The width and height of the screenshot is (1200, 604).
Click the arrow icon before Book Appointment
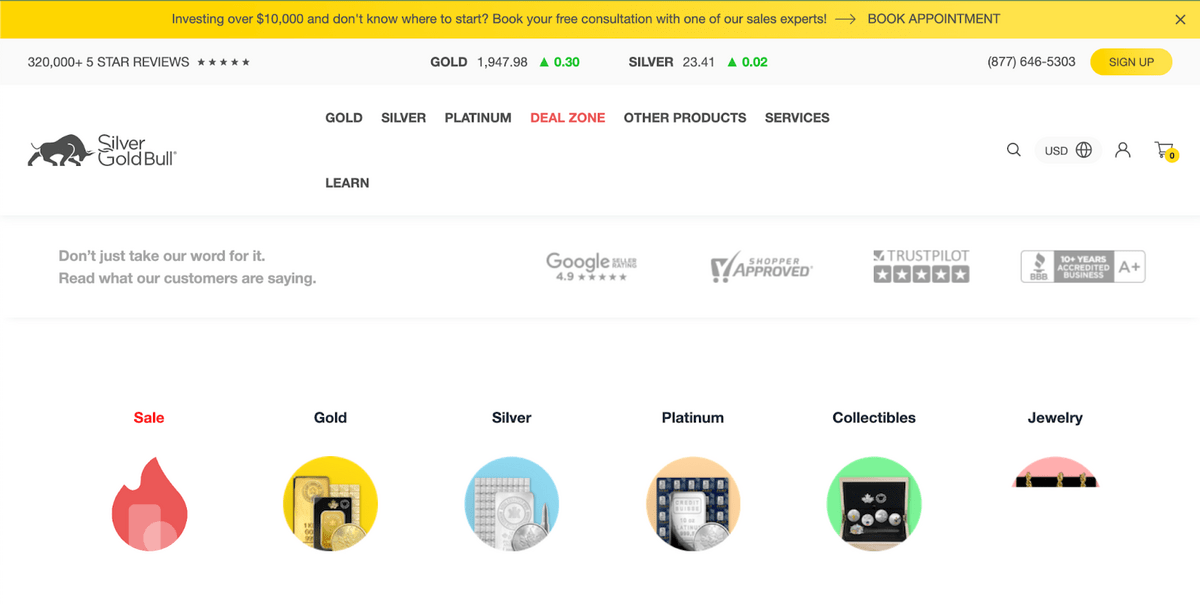[845, 19]
